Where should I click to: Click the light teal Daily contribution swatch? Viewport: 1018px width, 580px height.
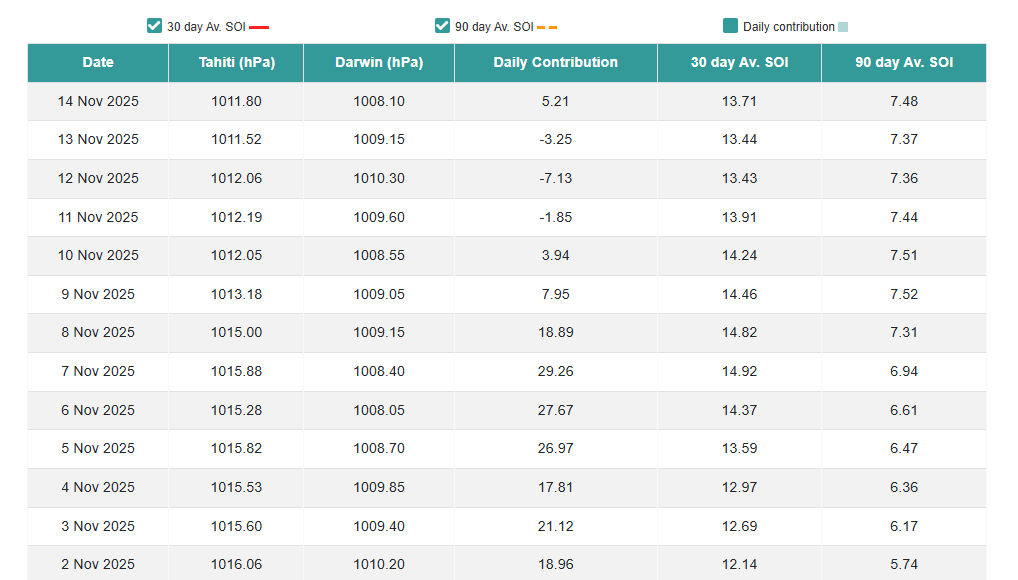point(843,27)
